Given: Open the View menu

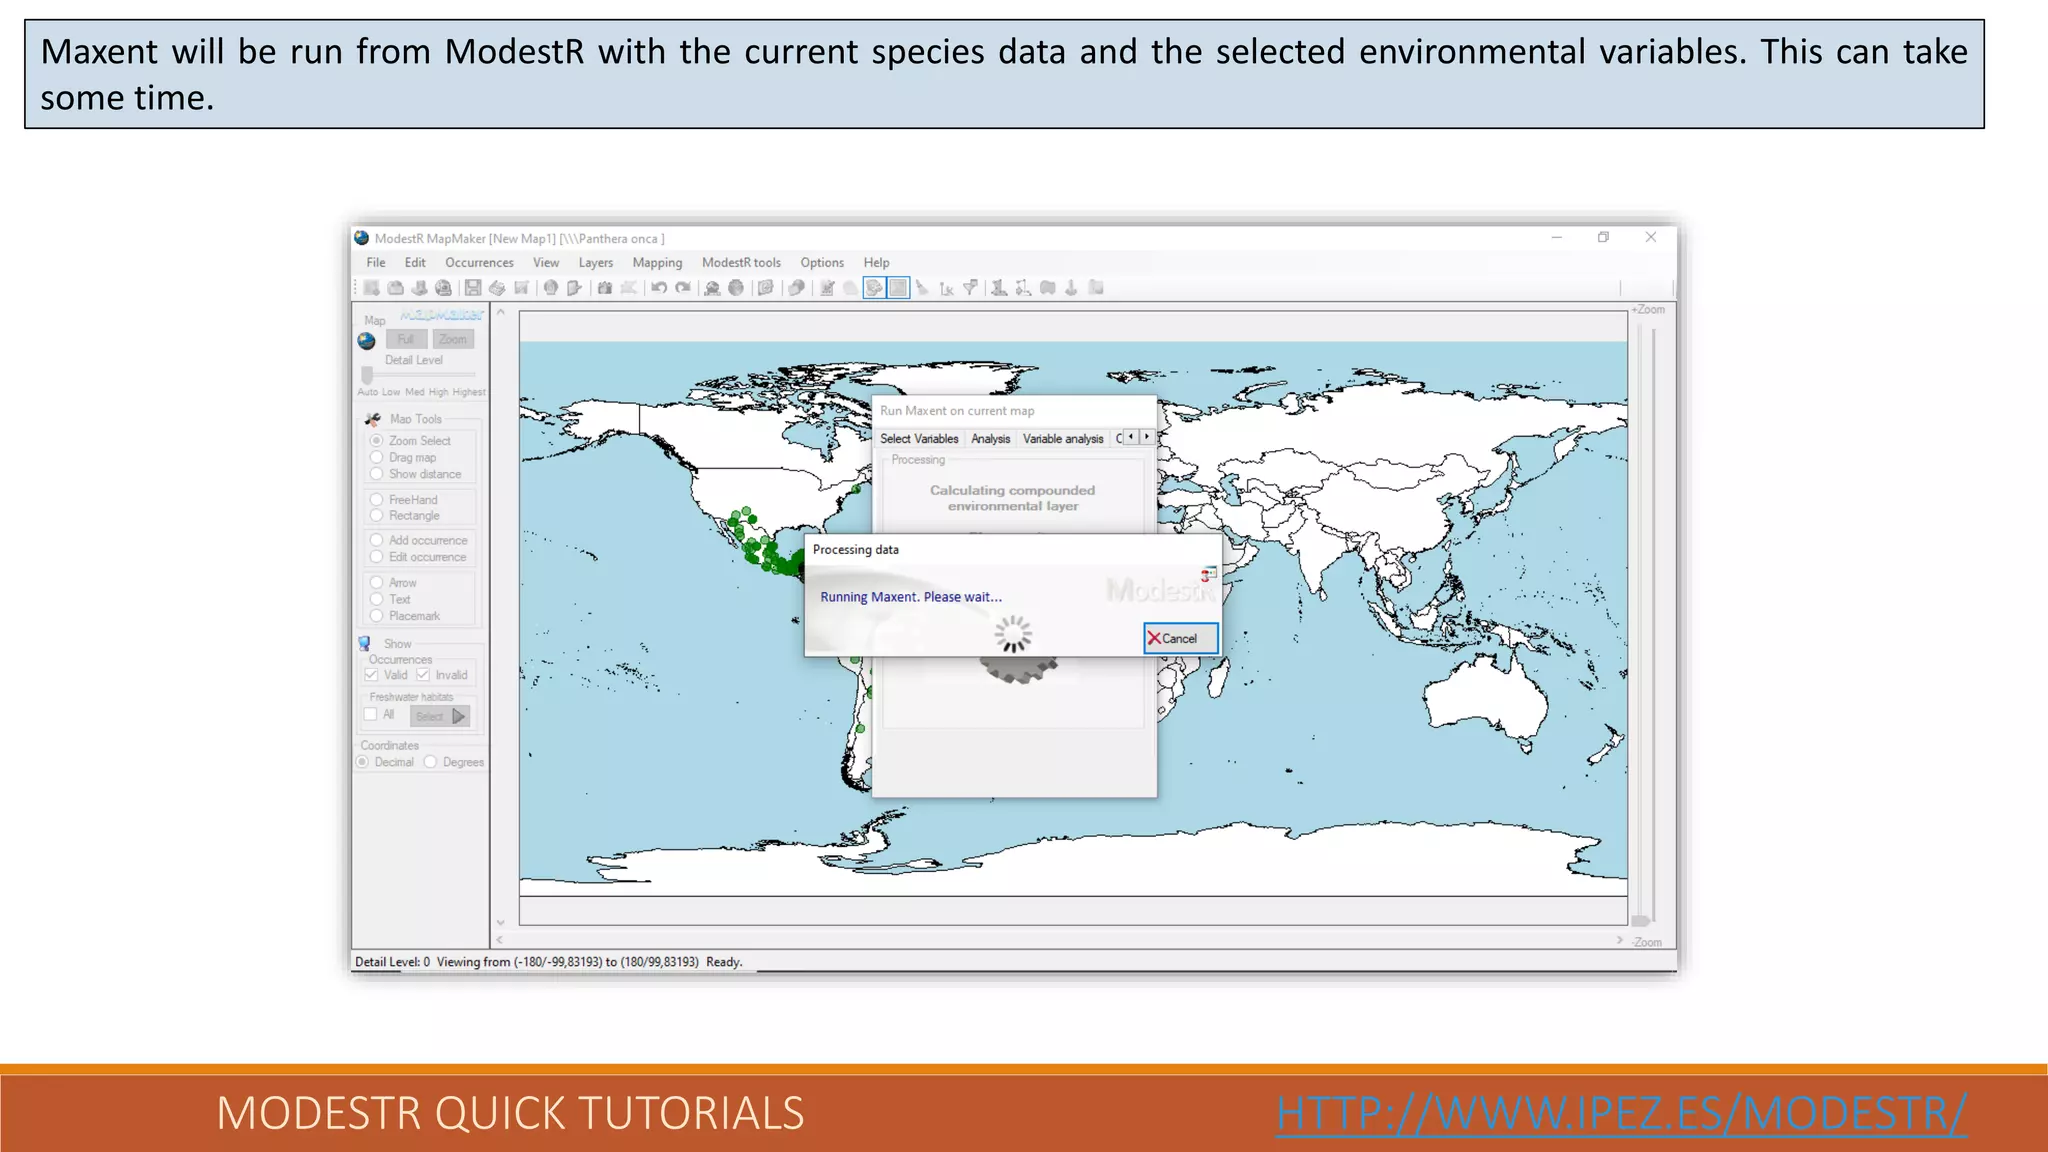Looking at the screenshot, I should pyautogui.click(x=546, y=262).
